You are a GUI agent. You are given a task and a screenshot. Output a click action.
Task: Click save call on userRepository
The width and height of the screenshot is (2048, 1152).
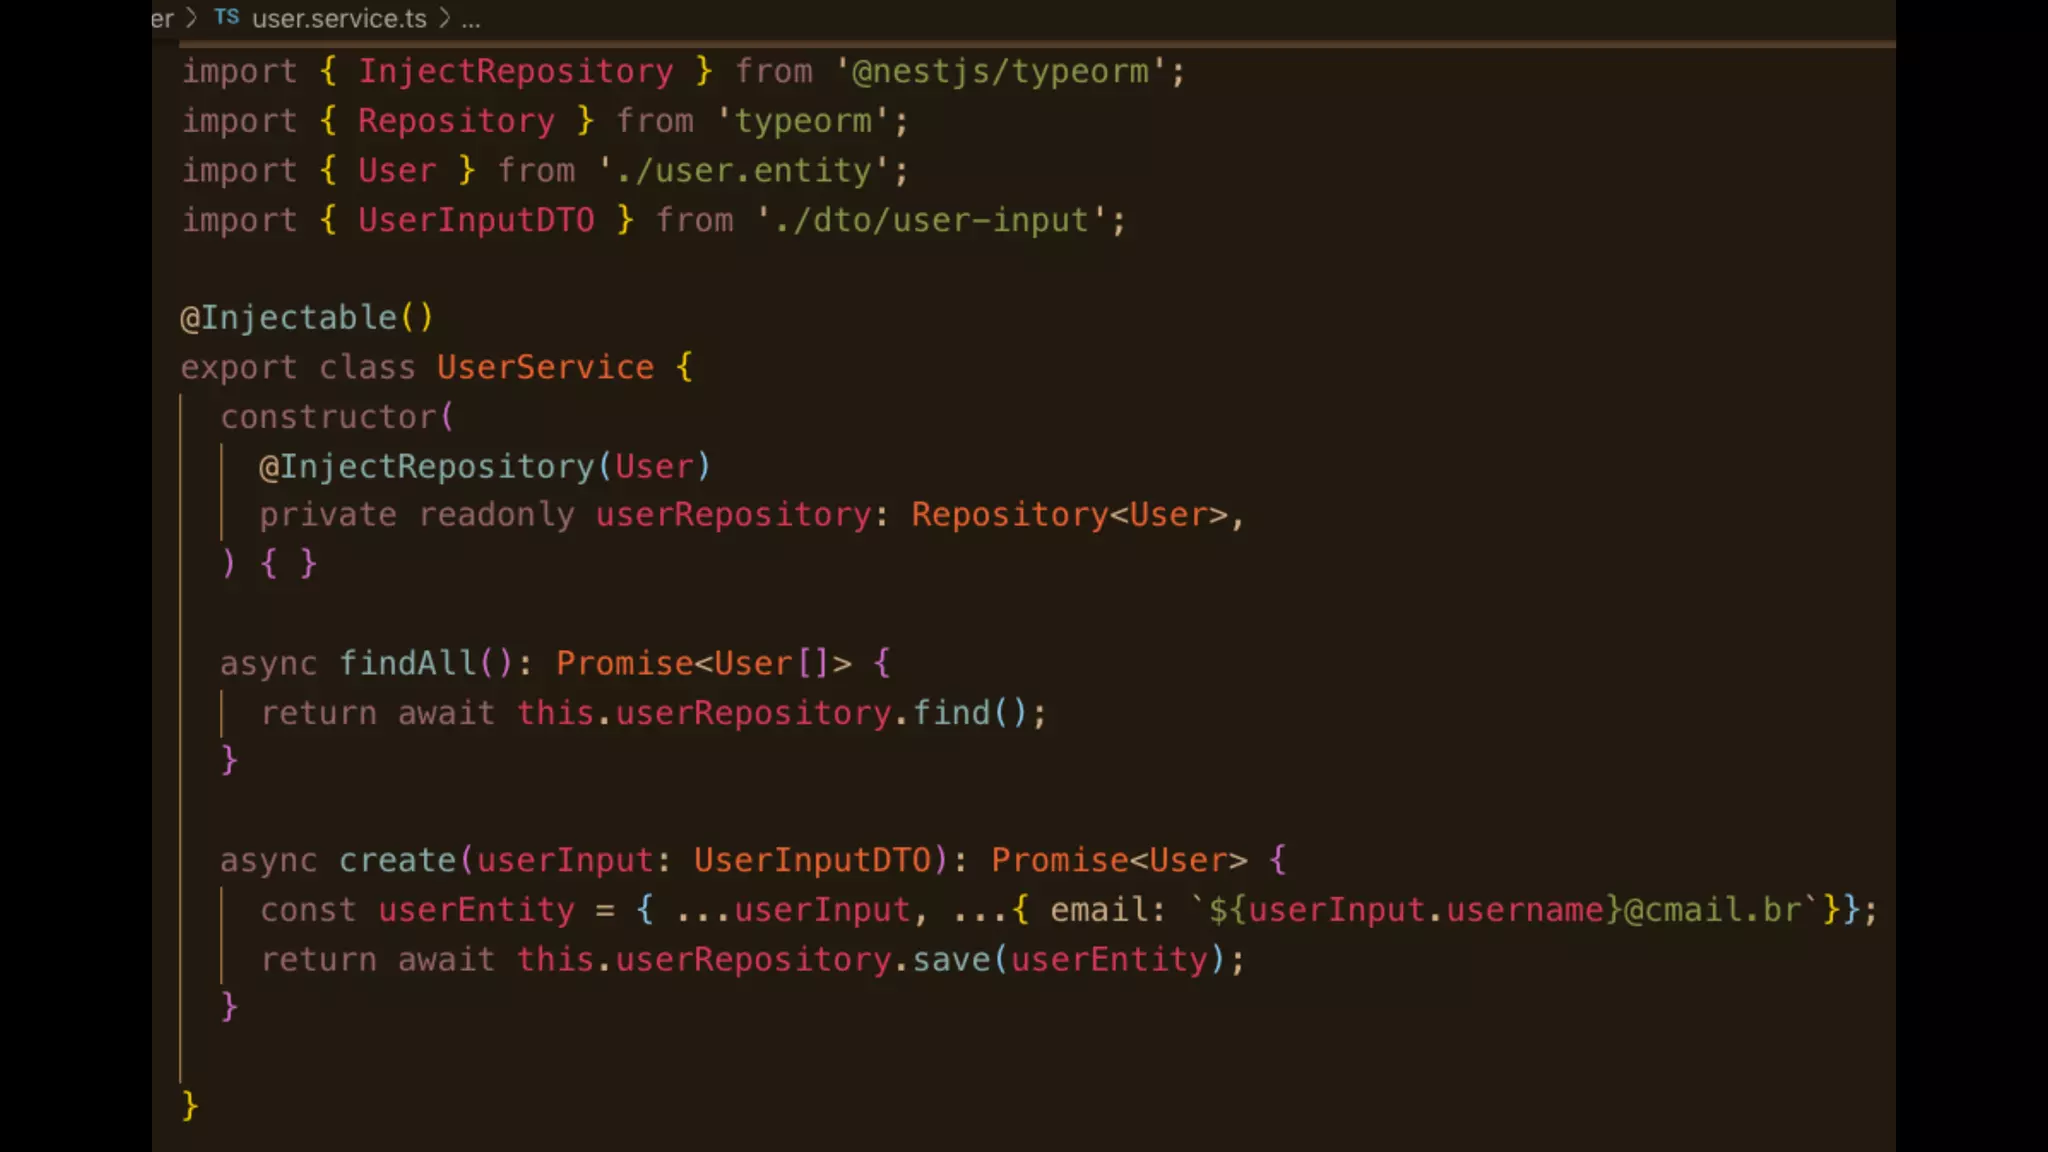click(x=951, y=959)
